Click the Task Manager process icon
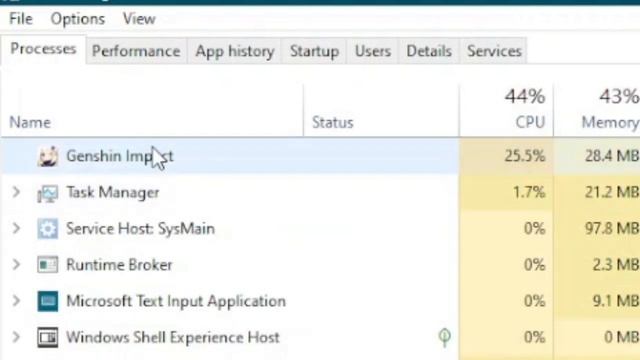640x360 pixels. click(48, 193)
